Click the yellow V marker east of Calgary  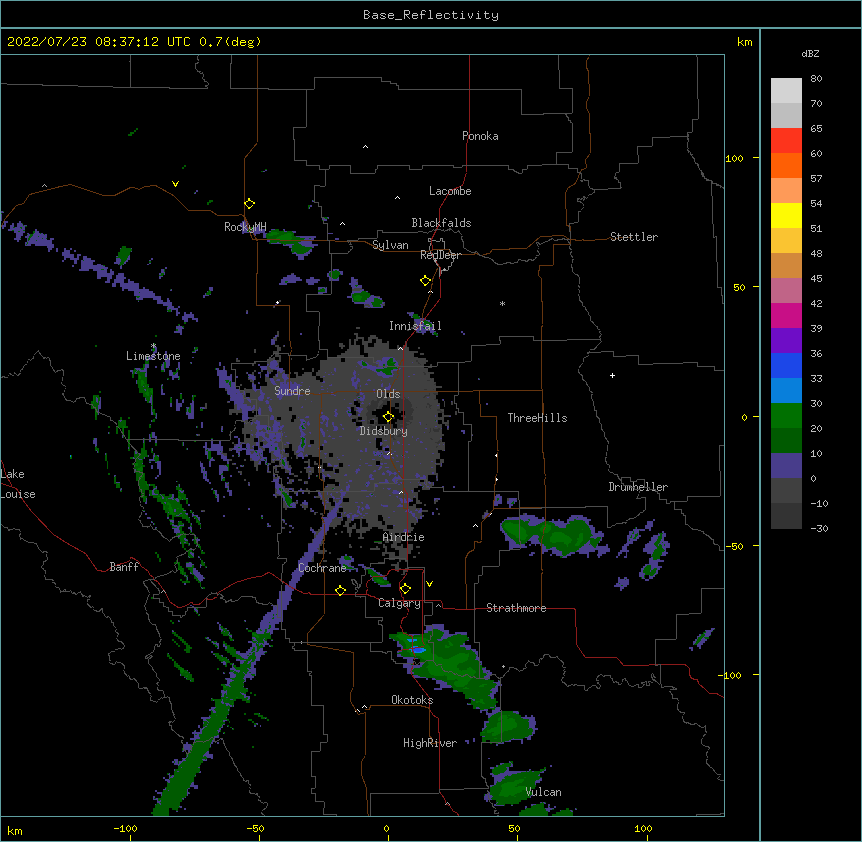click(x=429, y=584)
